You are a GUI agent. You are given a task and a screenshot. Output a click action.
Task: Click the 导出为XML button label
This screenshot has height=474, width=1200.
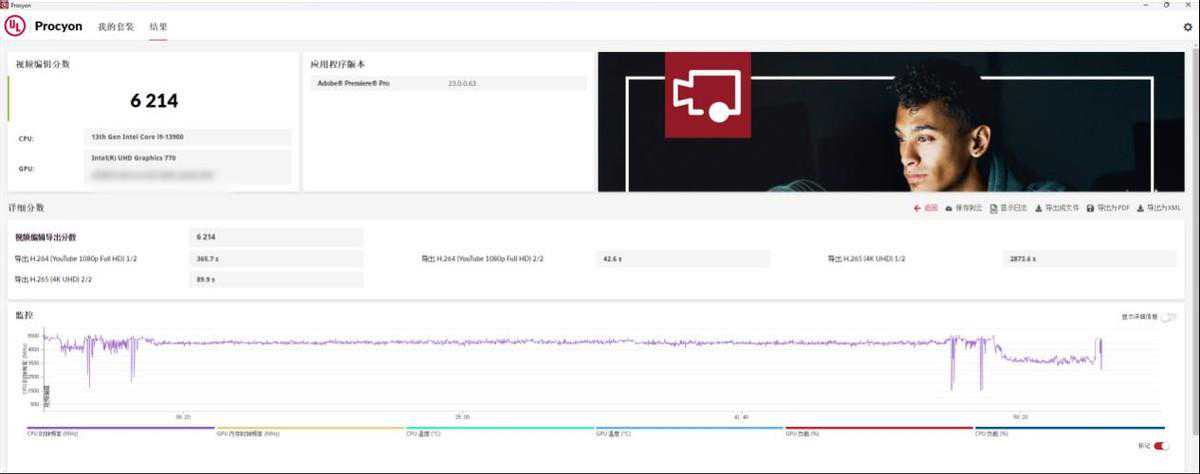[1163, 208]
